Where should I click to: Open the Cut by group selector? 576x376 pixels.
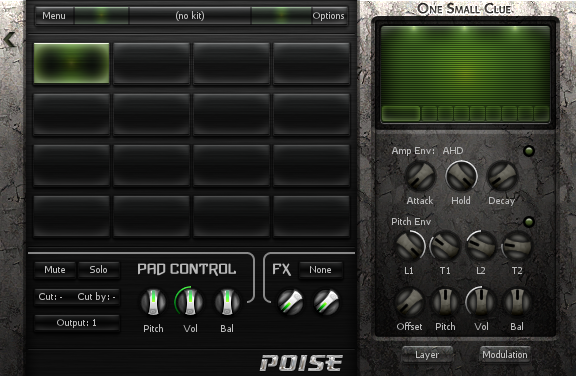point(96,297)
